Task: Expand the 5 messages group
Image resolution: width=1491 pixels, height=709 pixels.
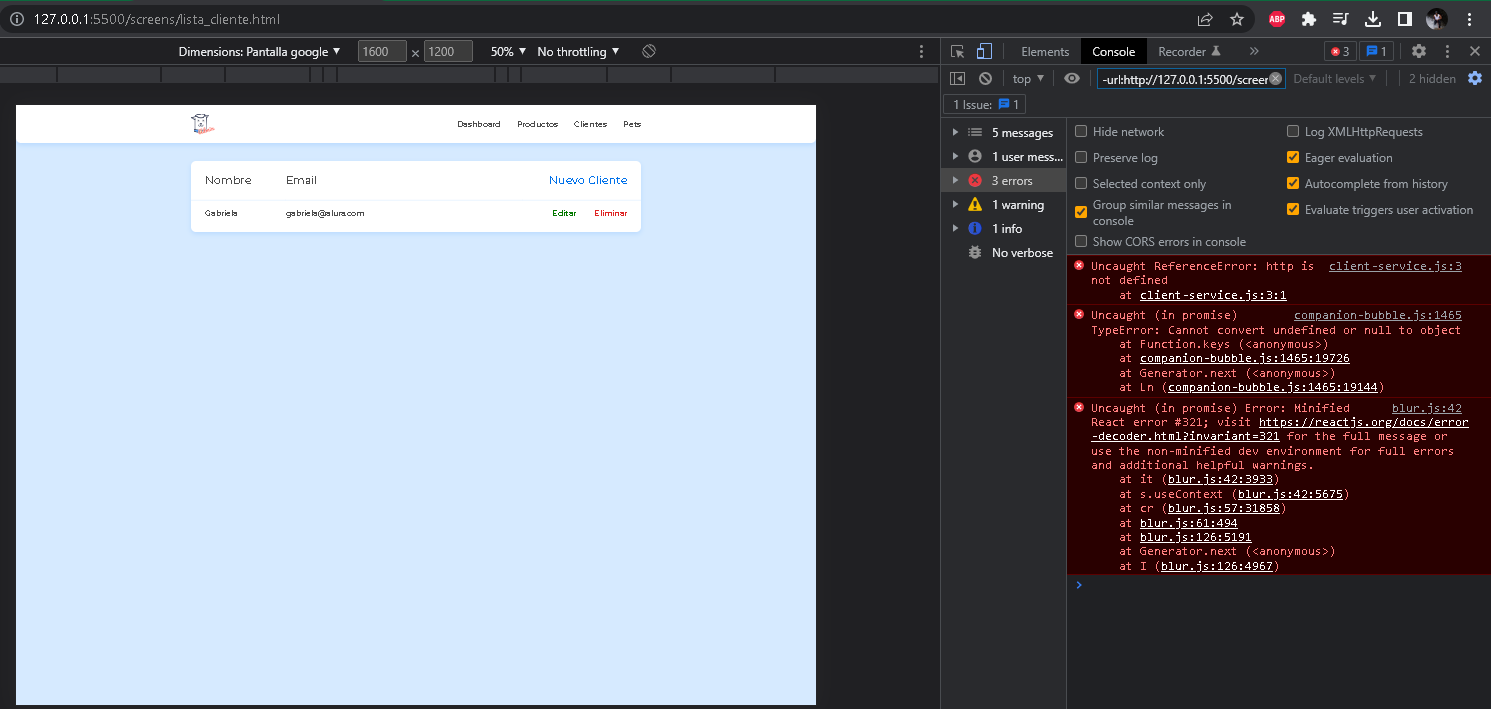Action: click(x=955, y=132)
